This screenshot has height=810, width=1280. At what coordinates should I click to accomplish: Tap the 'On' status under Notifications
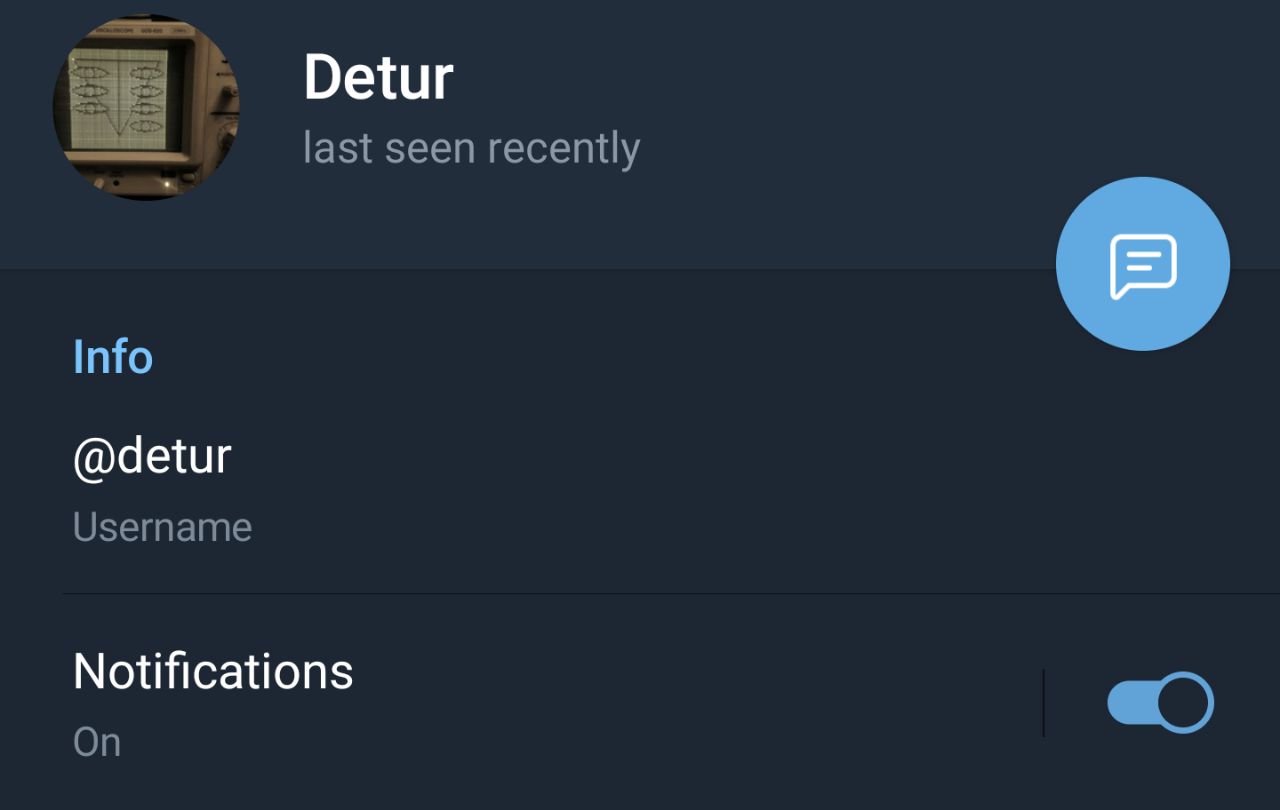pyautogui.click(x=97, y=743)
